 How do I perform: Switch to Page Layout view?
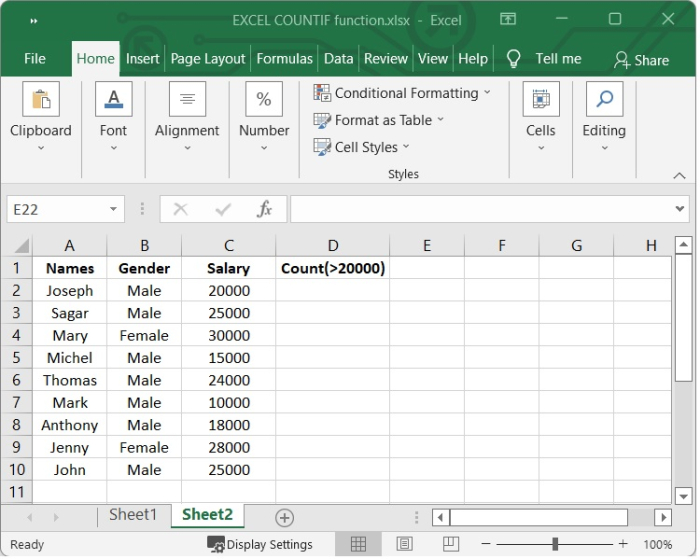[404, 544]
